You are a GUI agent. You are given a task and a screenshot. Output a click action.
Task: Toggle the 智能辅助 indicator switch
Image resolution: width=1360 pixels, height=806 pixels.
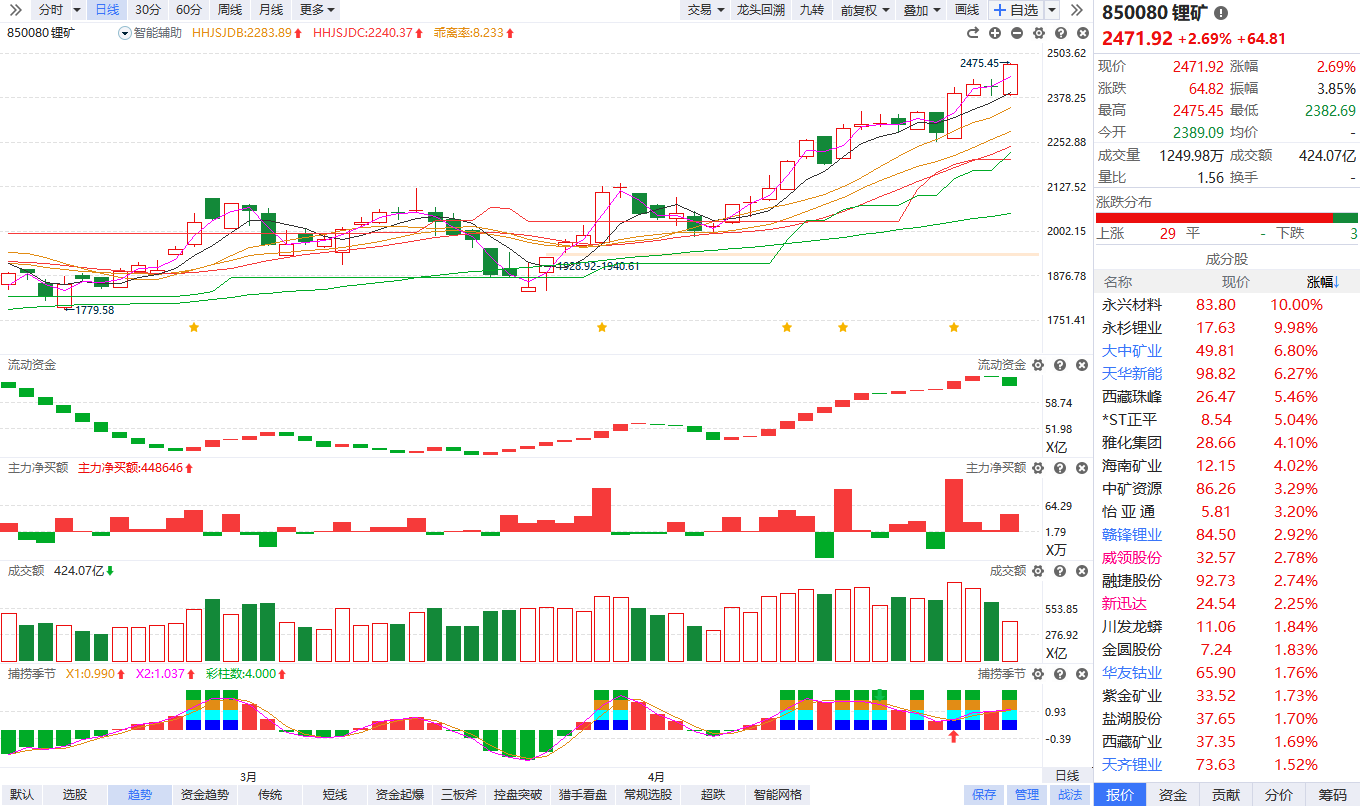point(125,33)
